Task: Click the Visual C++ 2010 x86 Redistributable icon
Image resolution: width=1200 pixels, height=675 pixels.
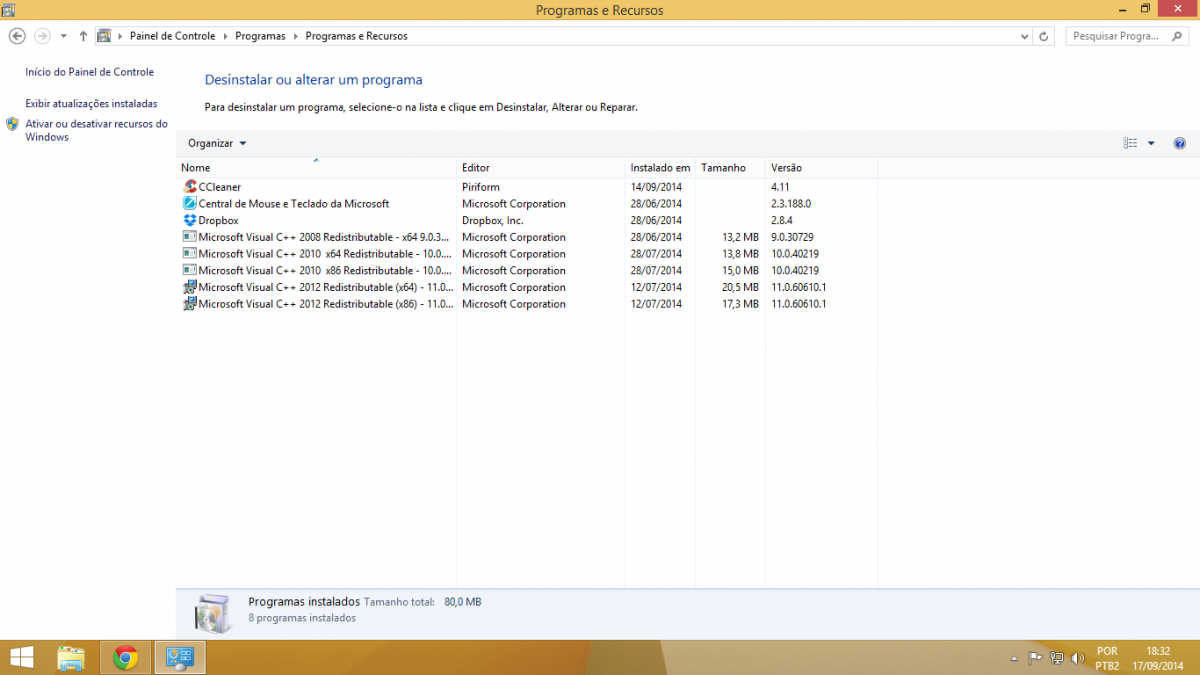Action: (190, 270)
